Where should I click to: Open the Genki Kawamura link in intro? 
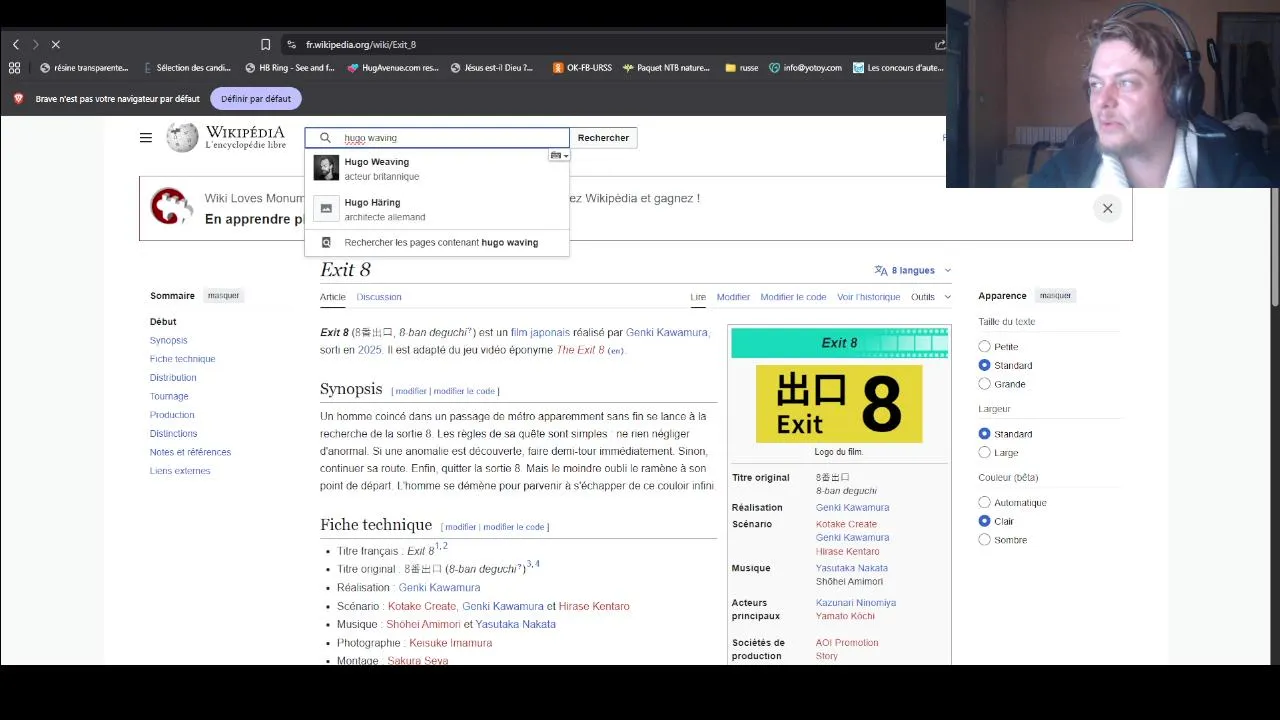tap(667, 332)
